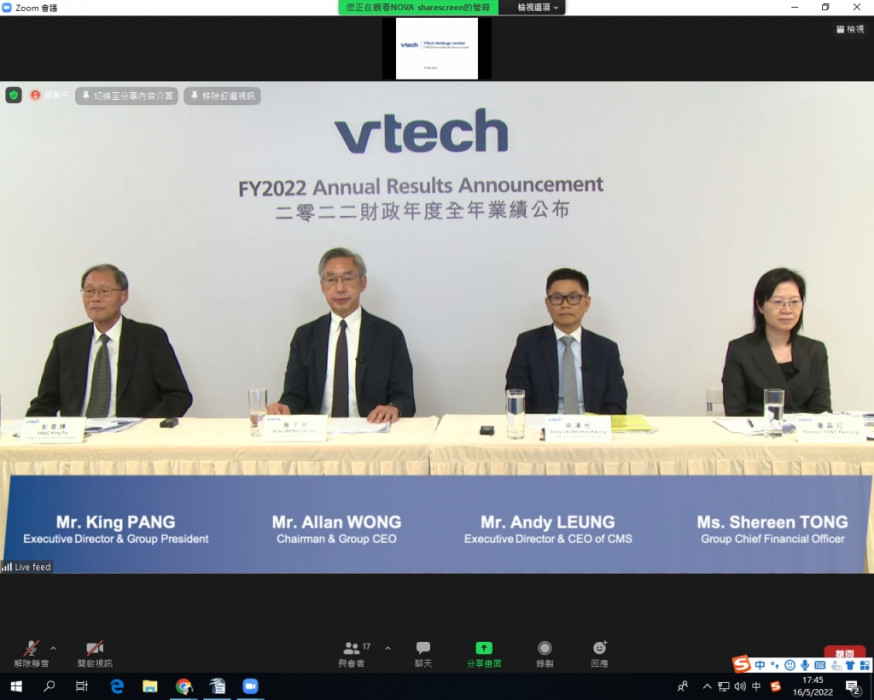Toggle Chinese/English mode on Sogou bar

coord(760,665)
